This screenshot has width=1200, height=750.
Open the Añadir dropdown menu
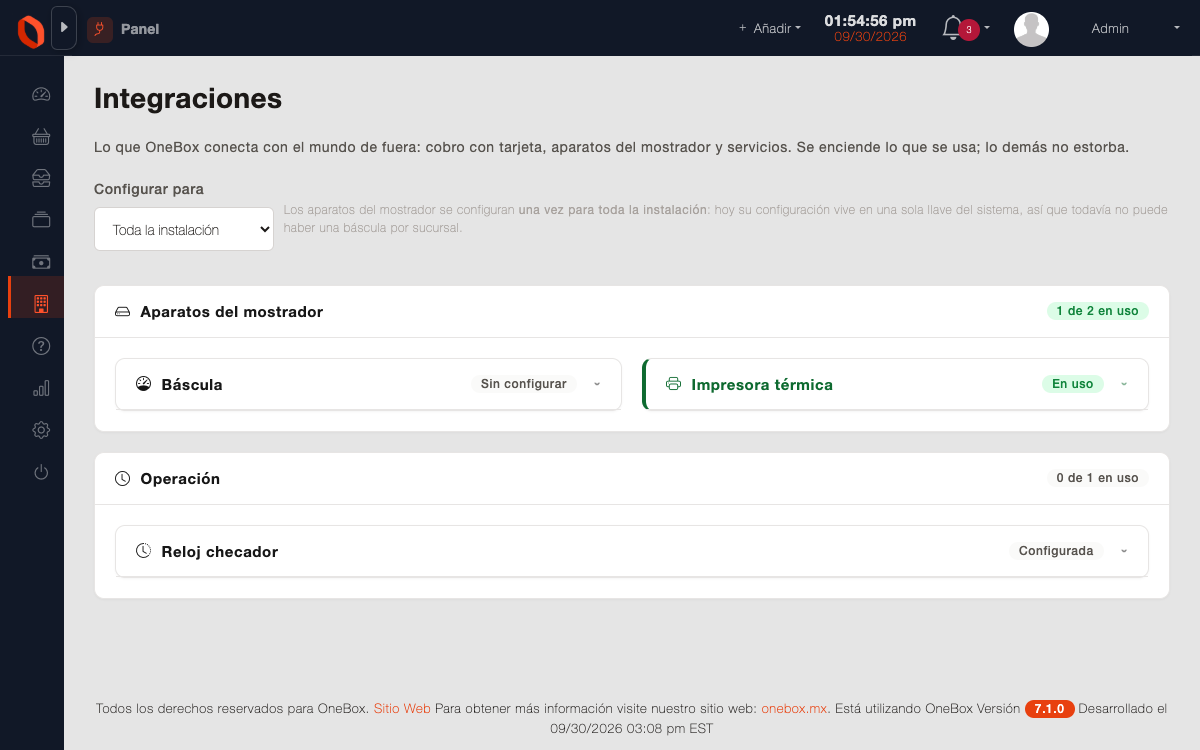click(x=770, y=29)
